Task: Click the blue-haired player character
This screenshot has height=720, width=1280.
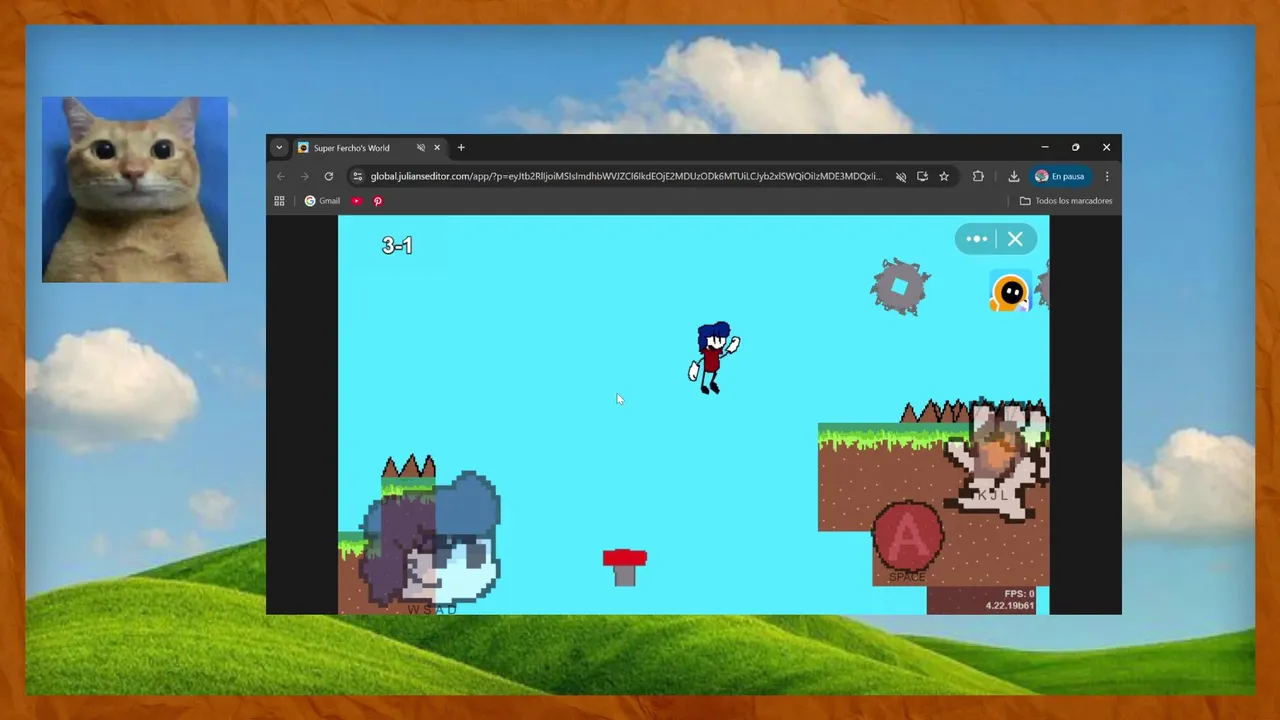Action: 714,357
